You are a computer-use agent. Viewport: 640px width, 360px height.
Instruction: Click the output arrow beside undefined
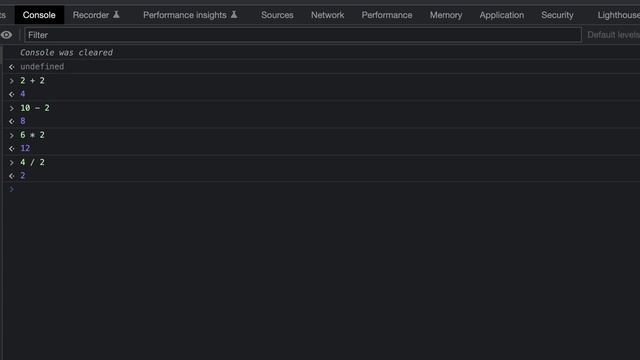pos(11,67)
